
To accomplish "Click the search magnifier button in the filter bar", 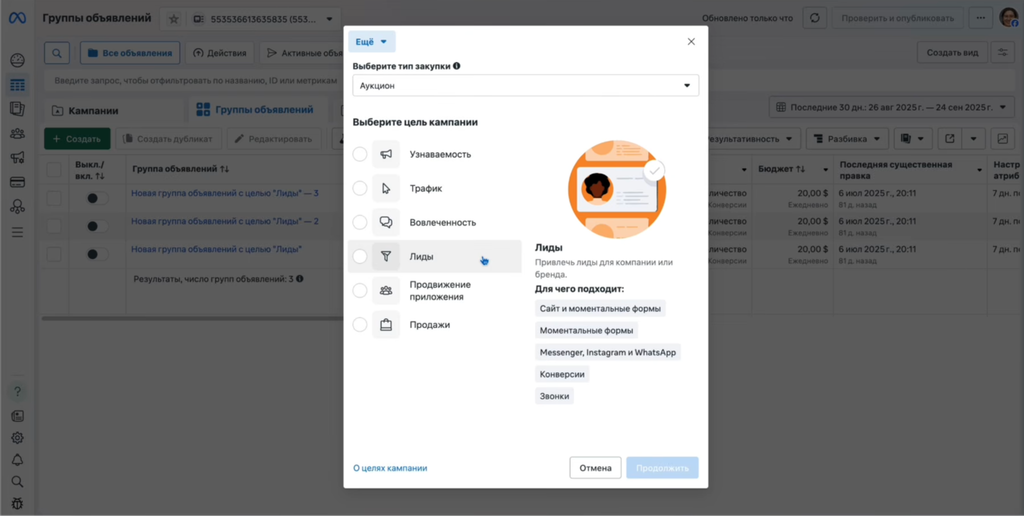I will (x=57, y=53).
